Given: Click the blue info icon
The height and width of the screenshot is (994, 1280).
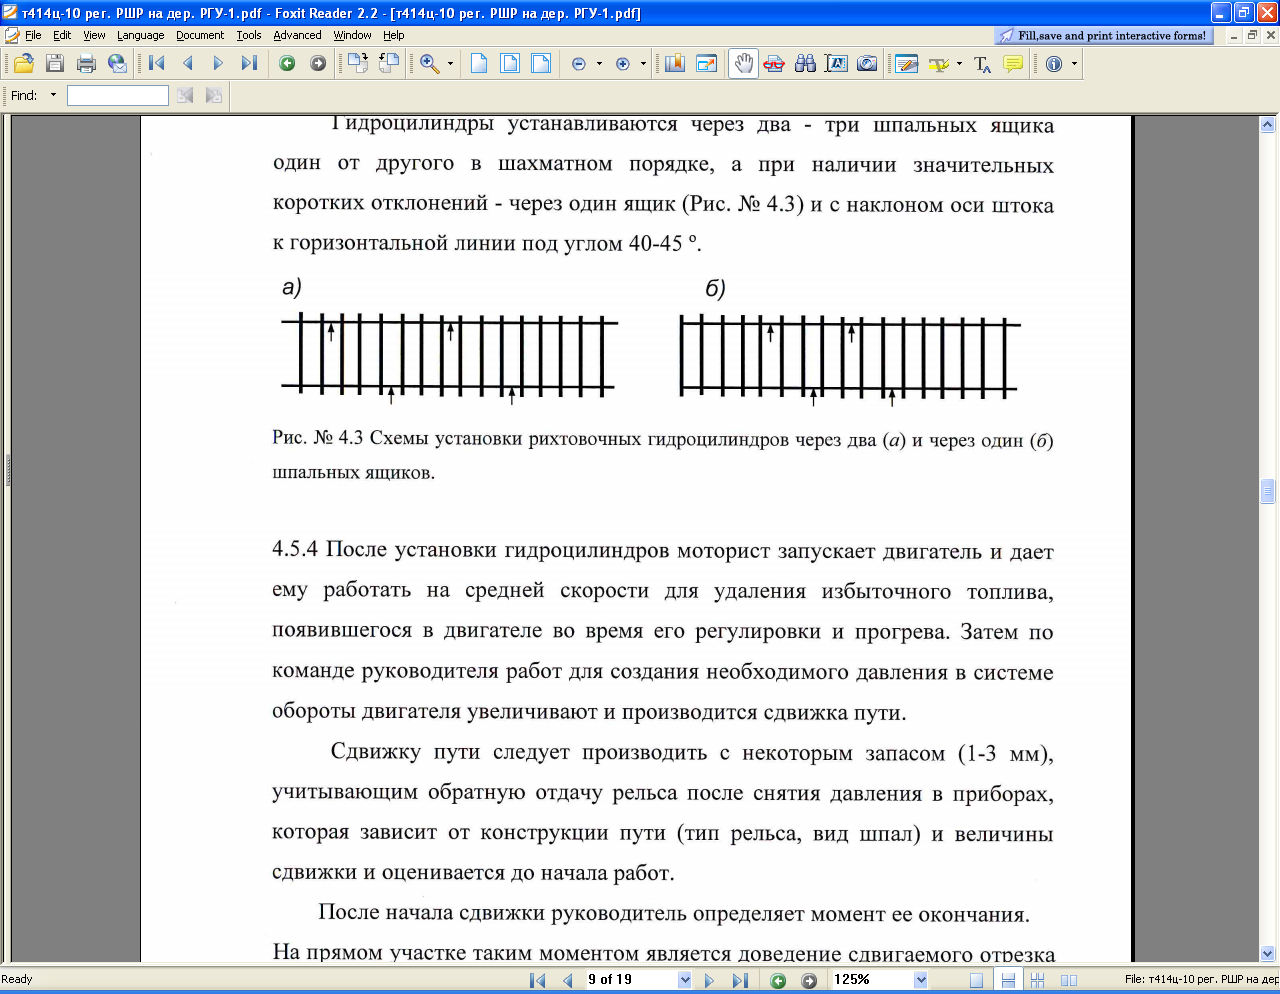Looking at the screenshot, I should [1054, 64].
